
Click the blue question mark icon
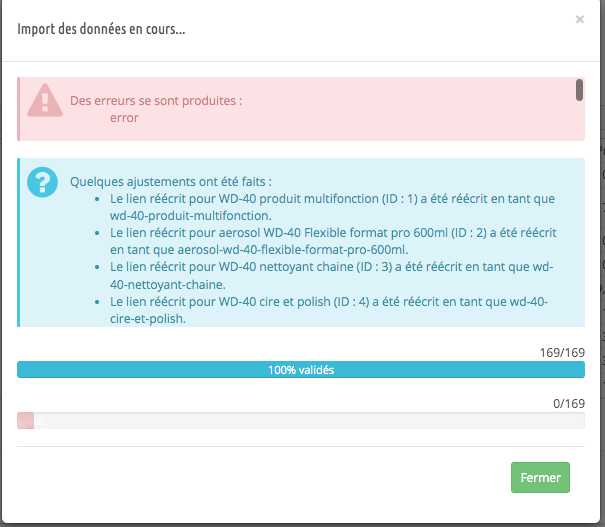pyautogui.click(x=43, y=181)
